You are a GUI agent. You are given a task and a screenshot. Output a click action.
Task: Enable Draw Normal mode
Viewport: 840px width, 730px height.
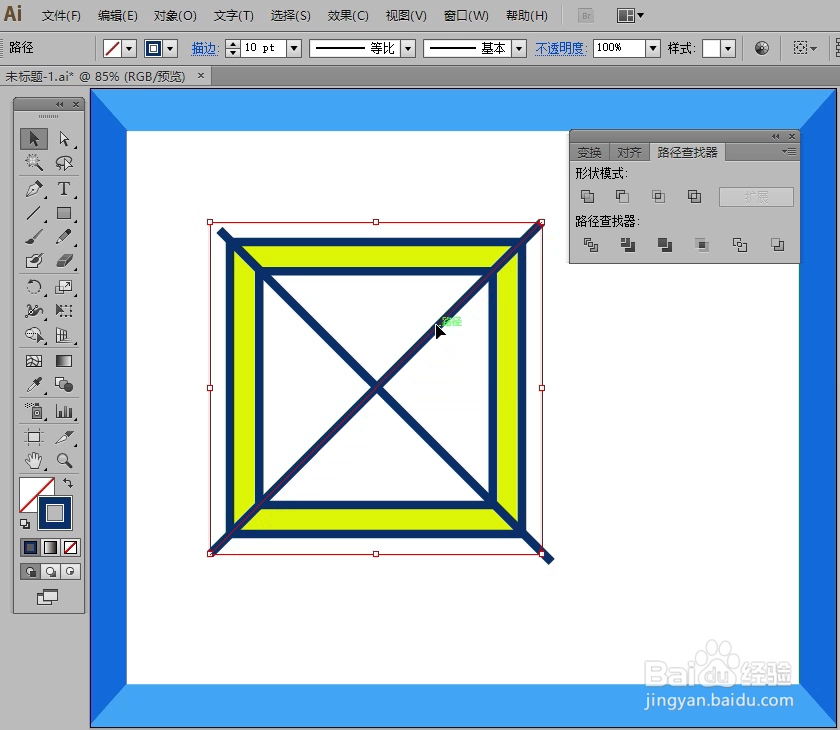(31, 571)
